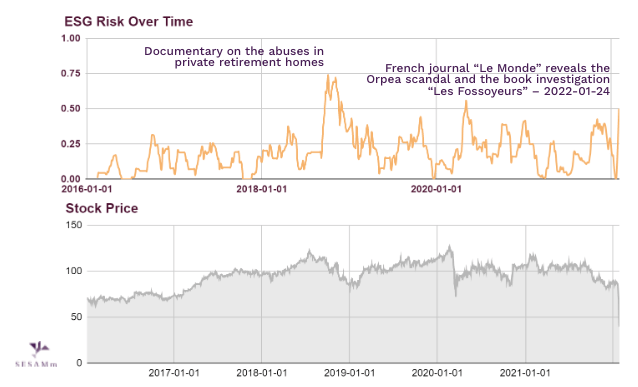Click the stock chart 2018-01-01 date label
This screenshot has width=638, height=387.
pyautogui.click(x=262, y=373)
